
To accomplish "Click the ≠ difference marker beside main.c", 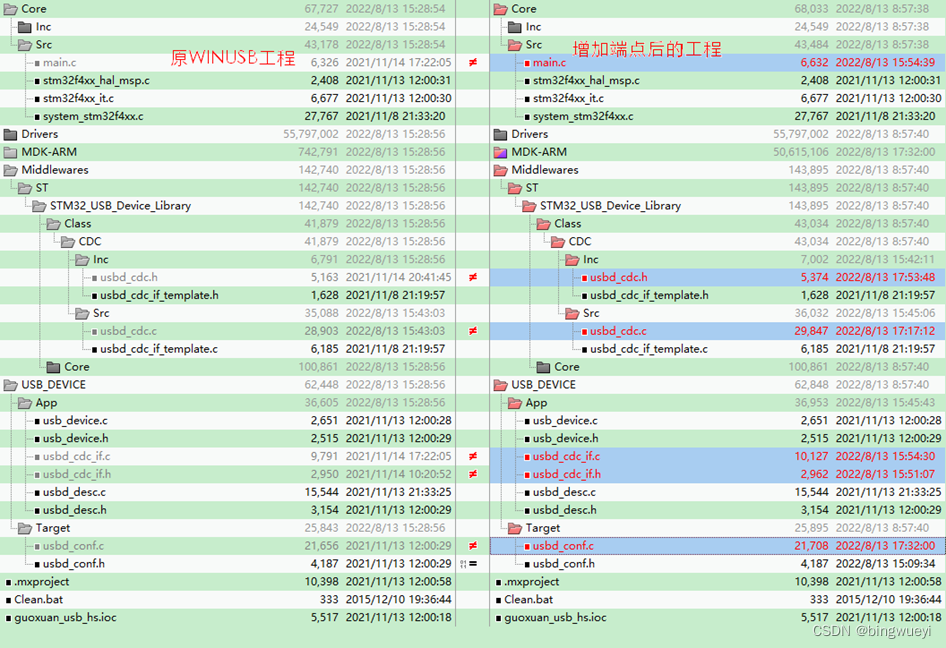I will click(x=472, y=62).
